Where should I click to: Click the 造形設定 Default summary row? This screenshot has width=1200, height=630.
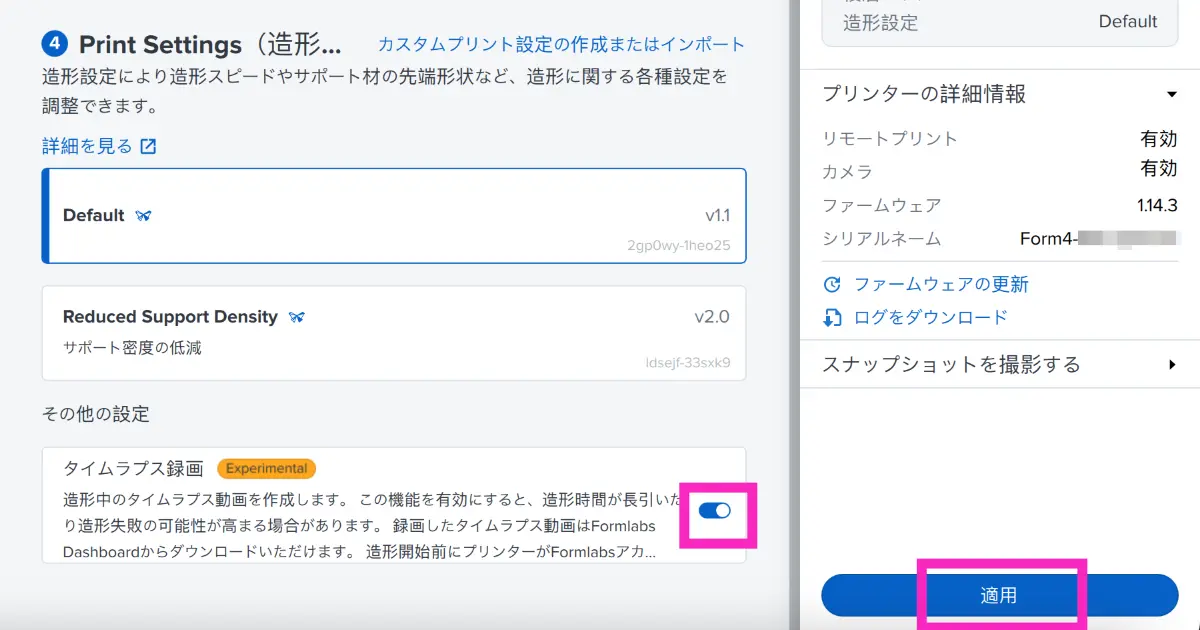[x=999, y=22]
